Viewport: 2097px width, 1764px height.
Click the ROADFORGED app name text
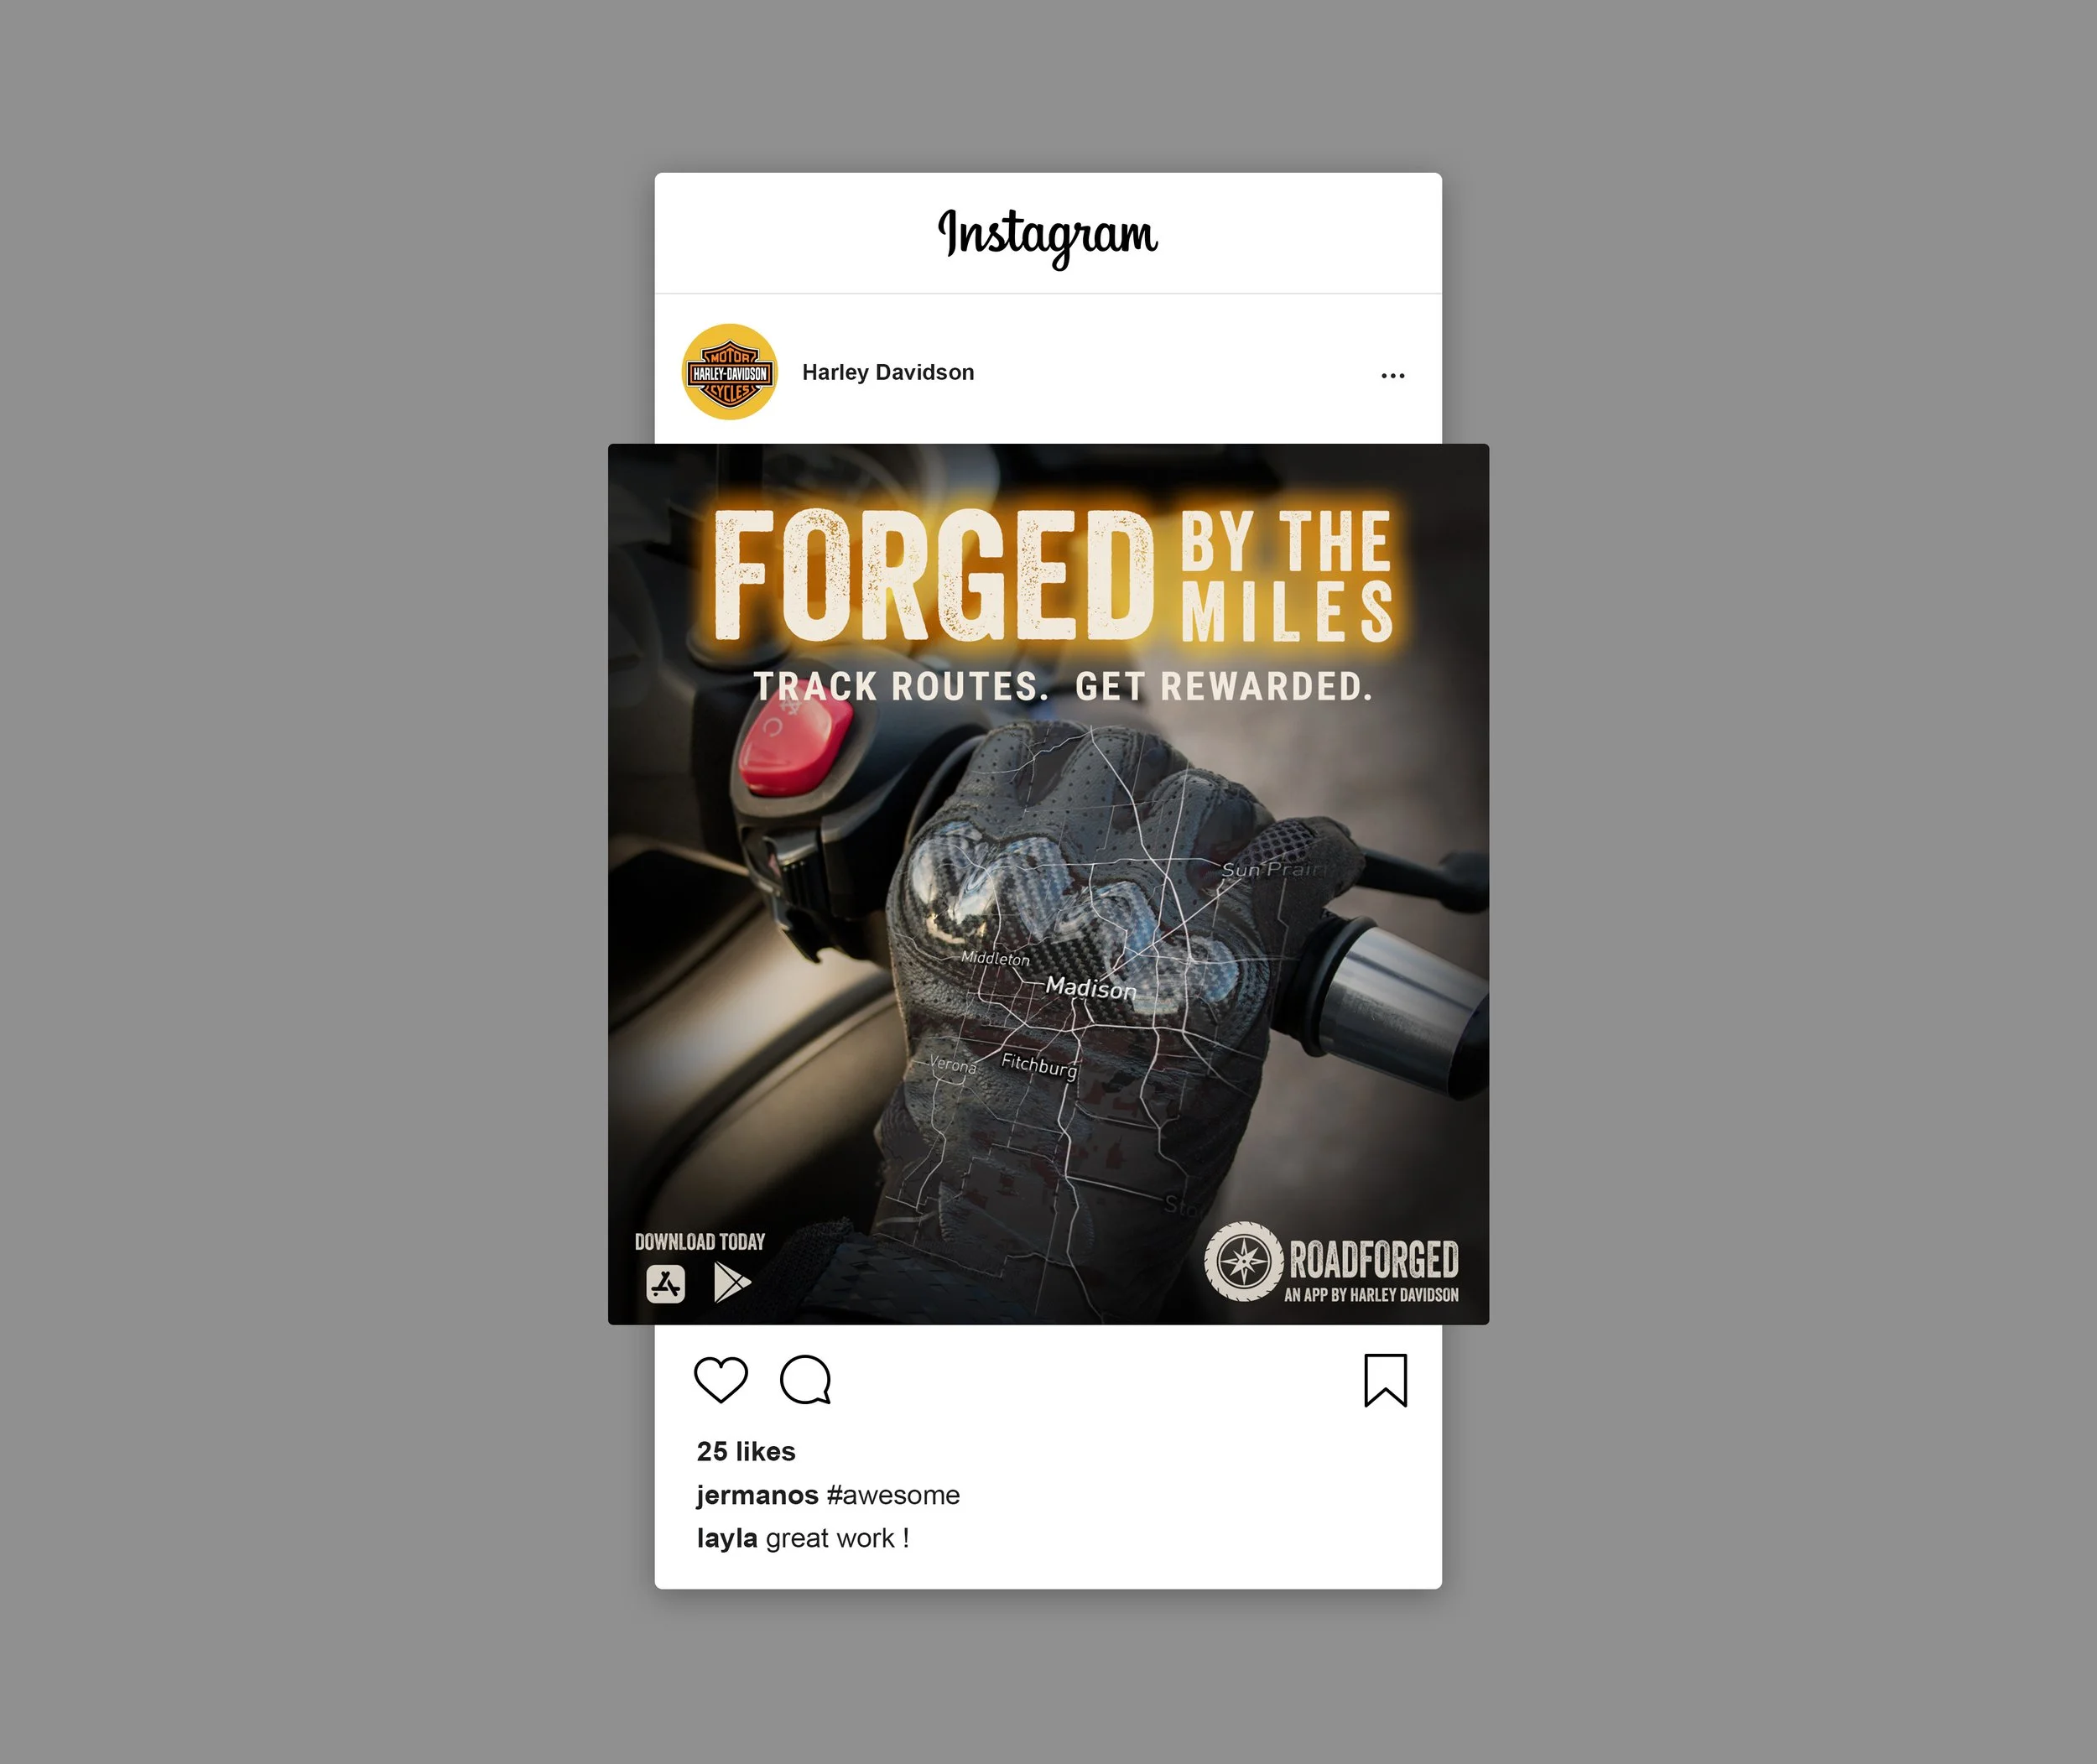tap(1373, 1259)
